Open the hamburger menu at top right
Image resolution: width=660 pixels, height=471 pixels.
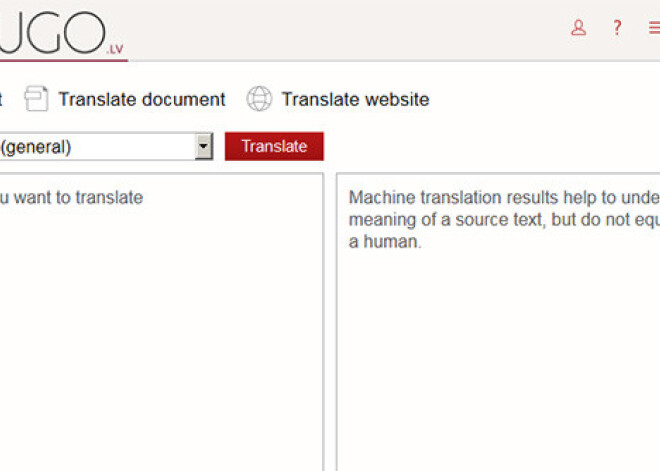tap(653, 28)
